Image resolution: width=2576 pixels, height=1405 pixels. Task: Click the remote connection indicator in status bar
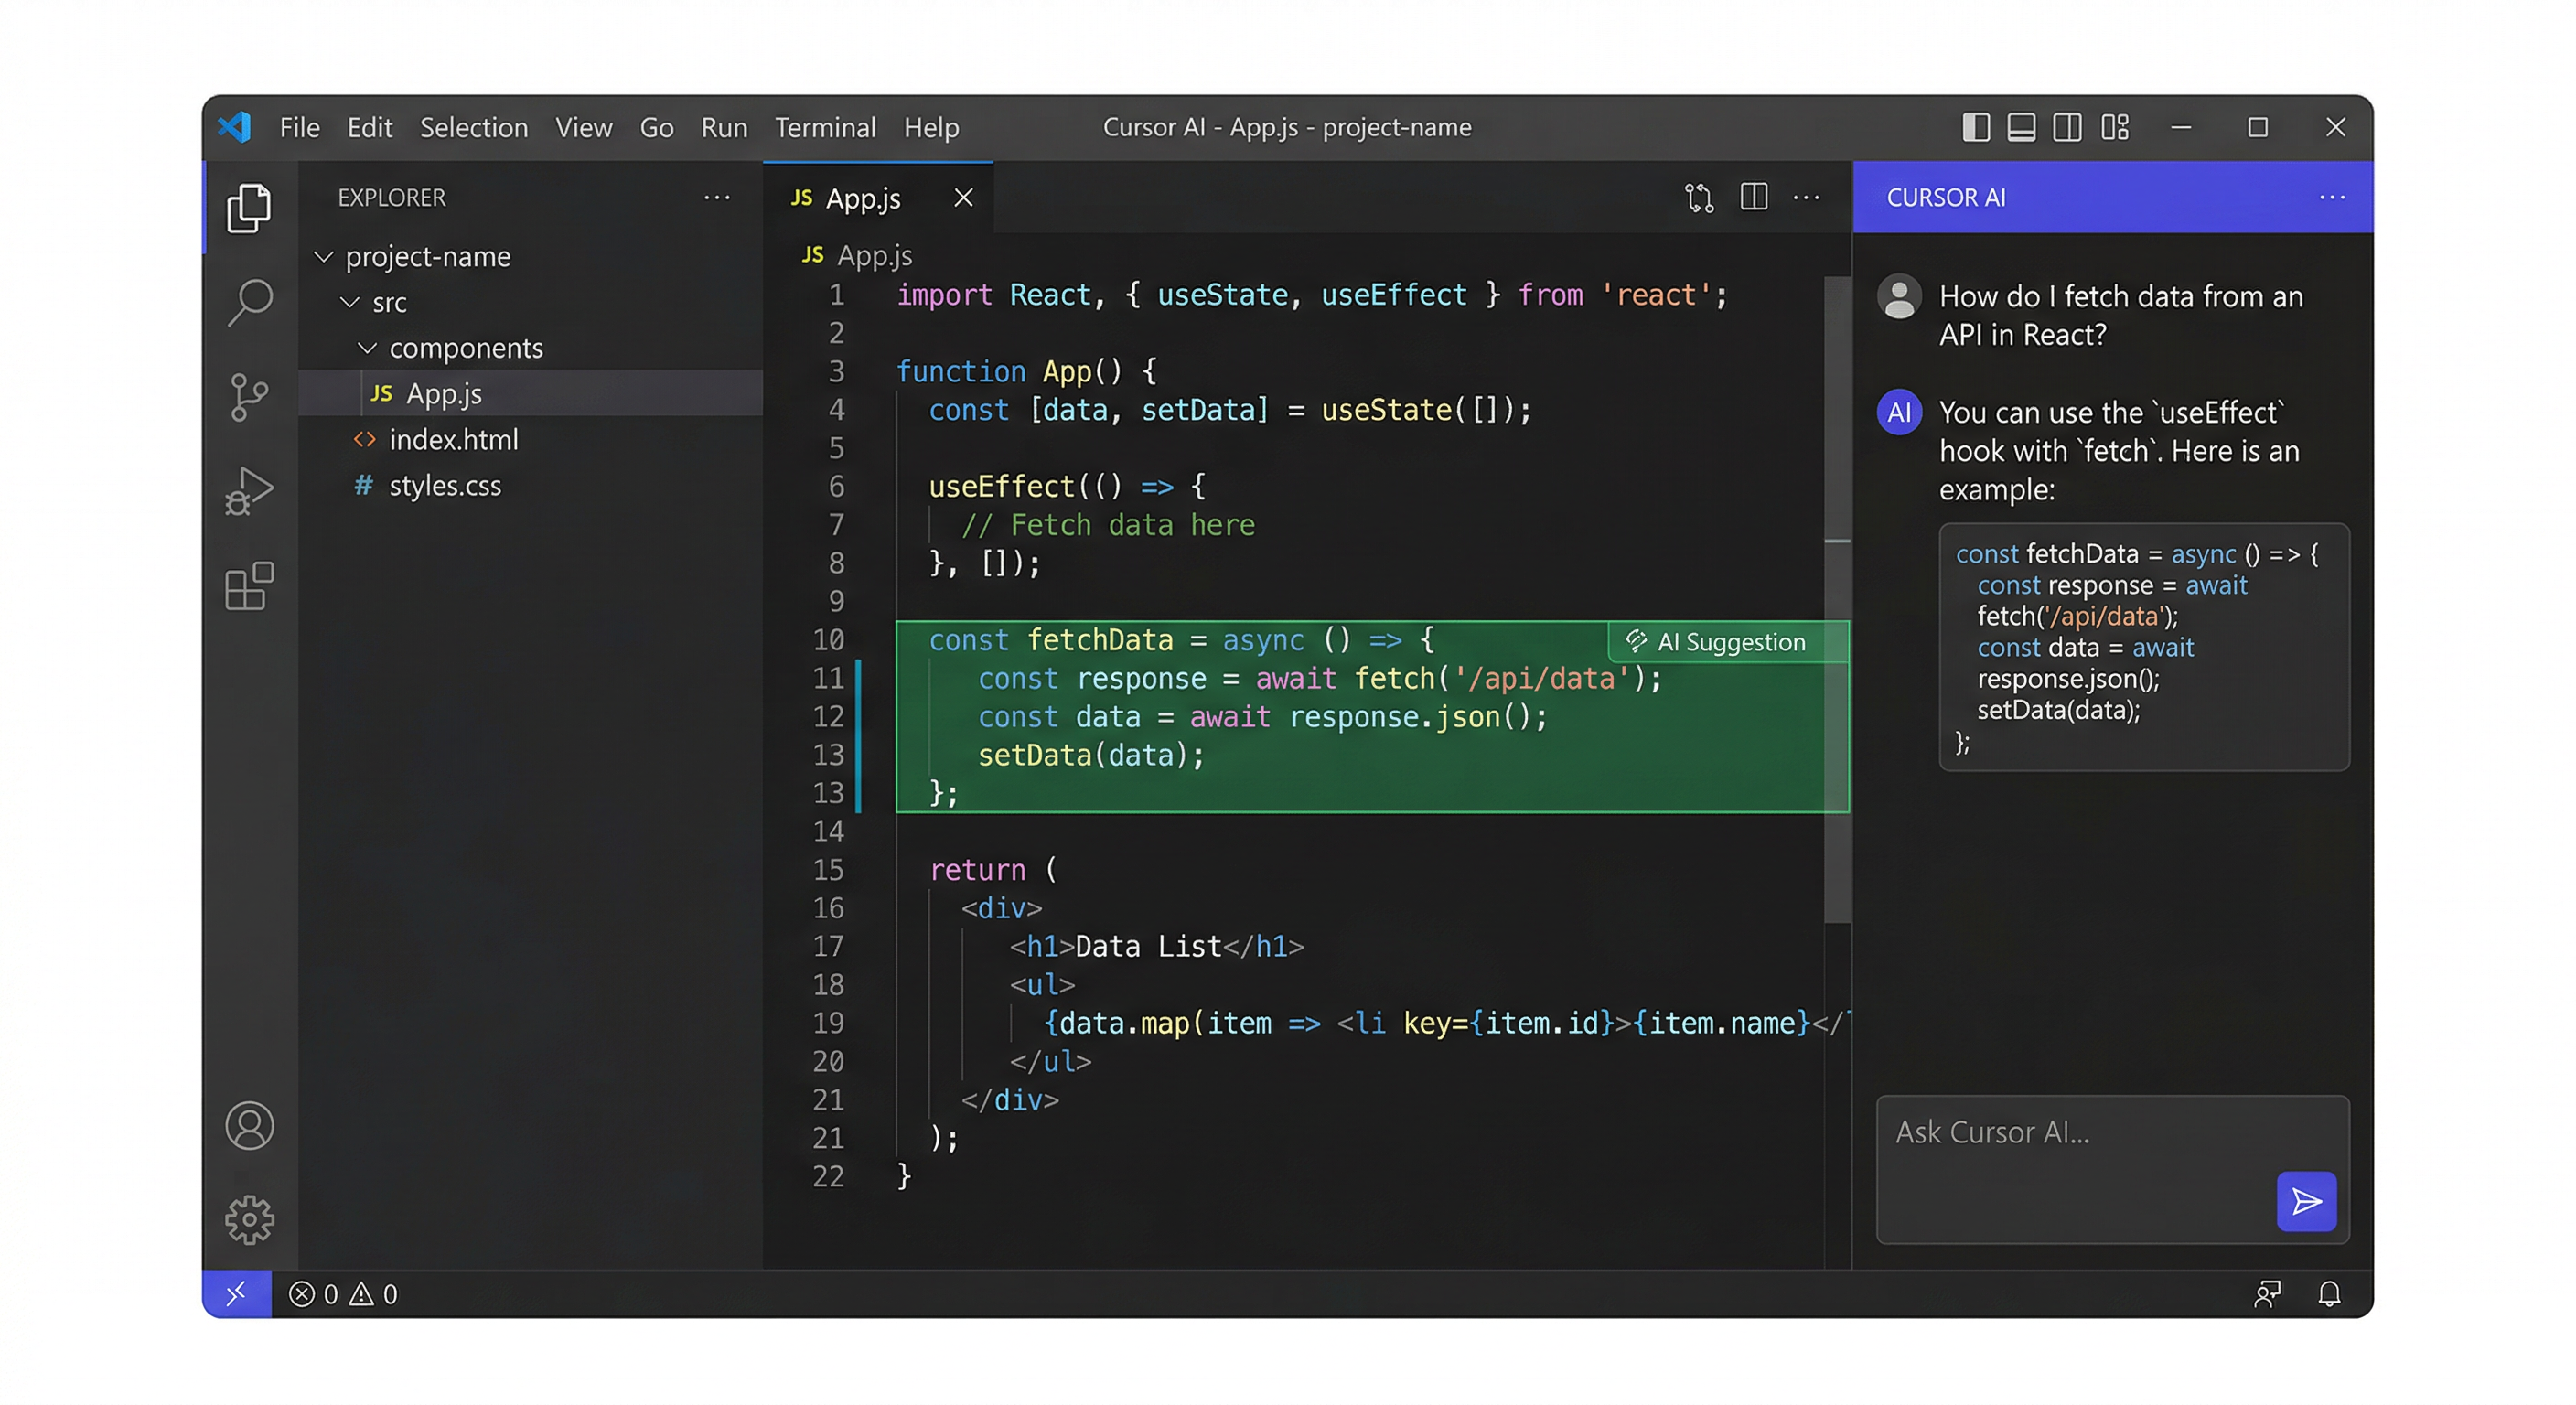tap(237, 1294)
